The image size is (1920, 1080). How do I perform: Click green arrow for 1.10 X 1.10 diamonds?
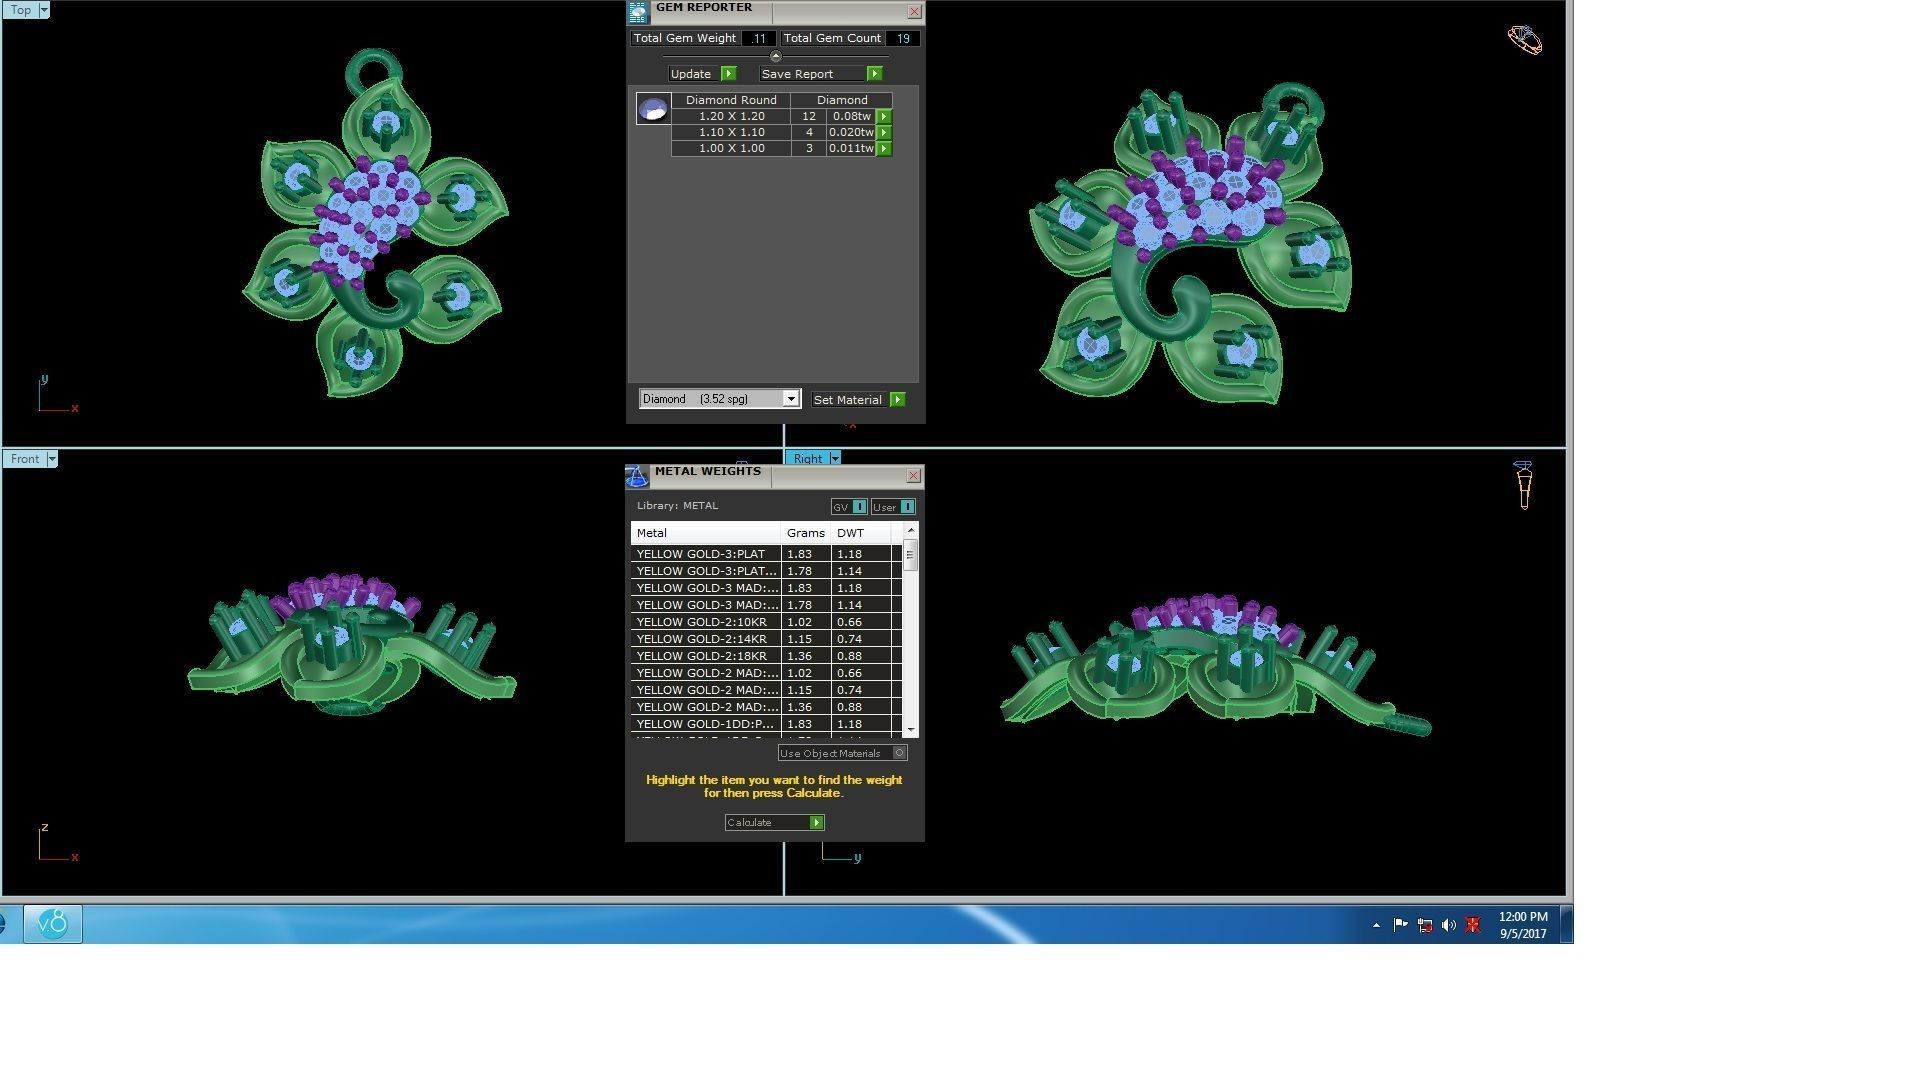coord(884,133)
